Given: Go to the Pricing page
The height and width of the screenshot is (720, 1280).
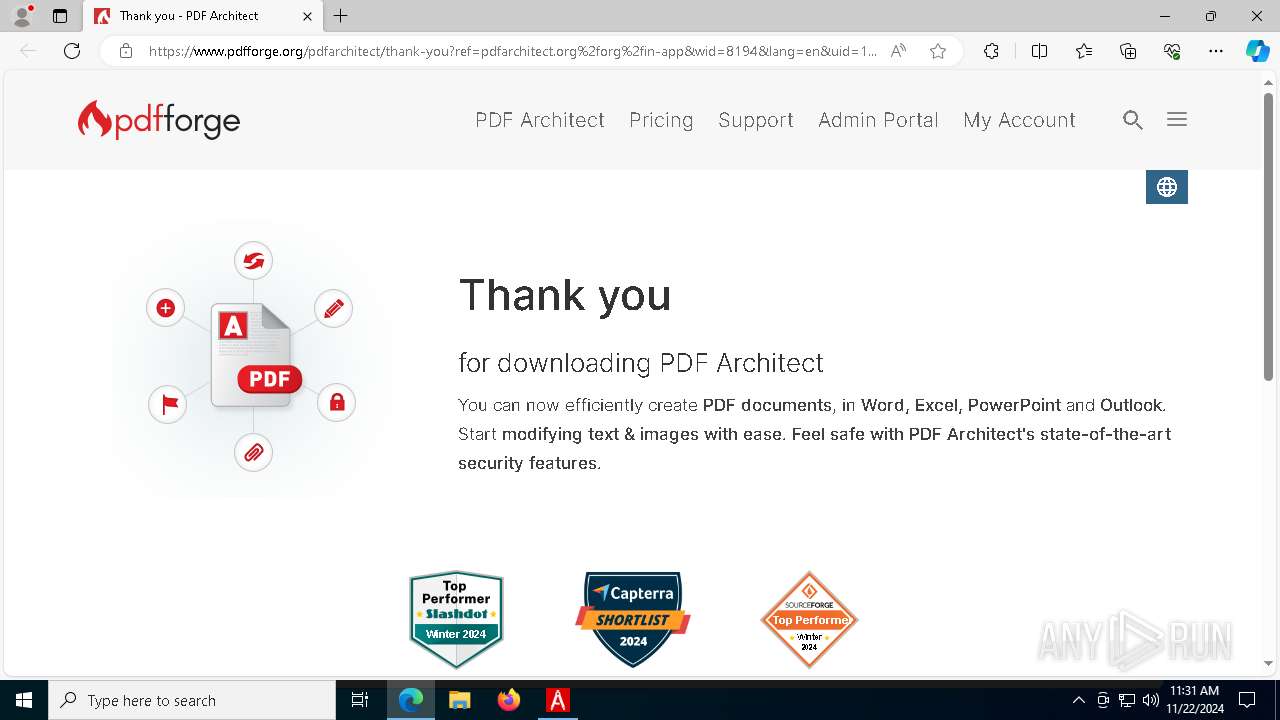Looking at the screenshot, I should [661, 120].
